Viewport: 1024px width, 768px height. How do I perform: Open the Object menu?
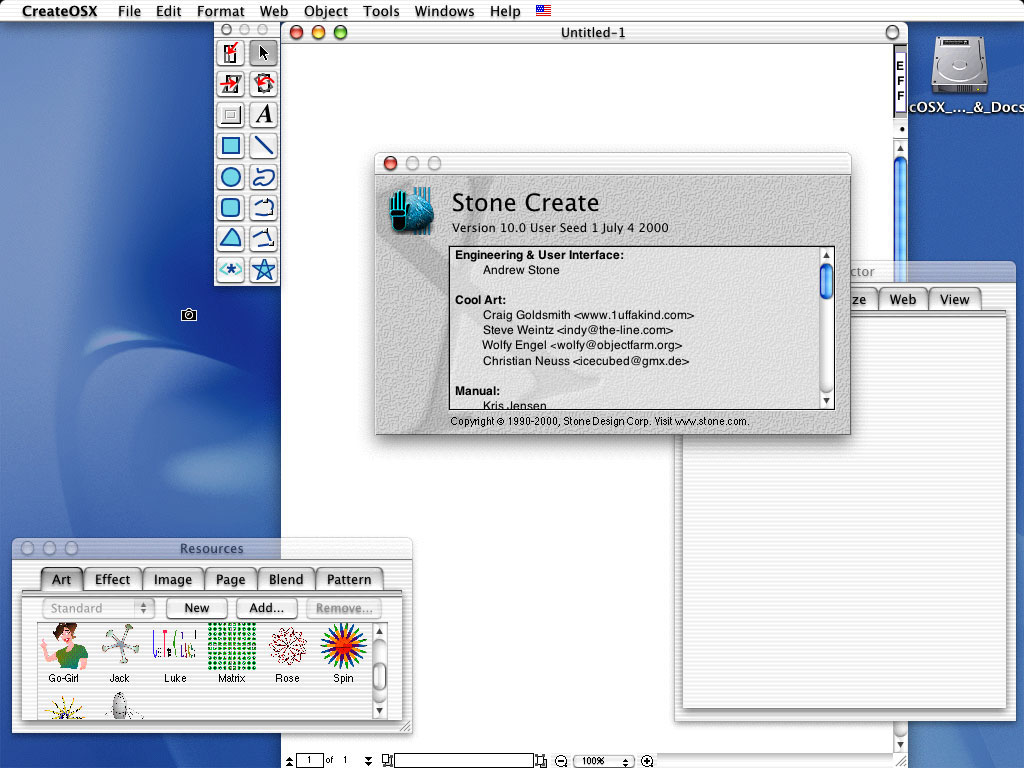tap(326, 11)
